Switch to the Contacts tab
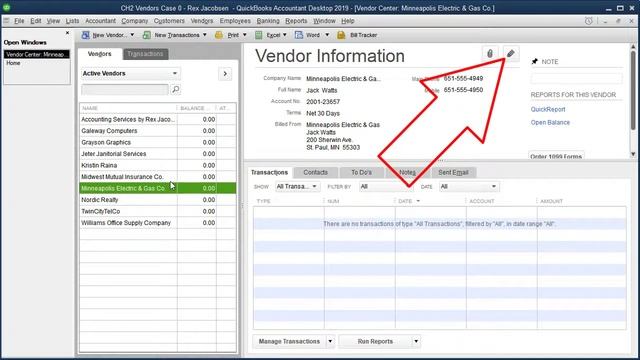This screenshot has width=640, height=360. (x=316, y=172)
